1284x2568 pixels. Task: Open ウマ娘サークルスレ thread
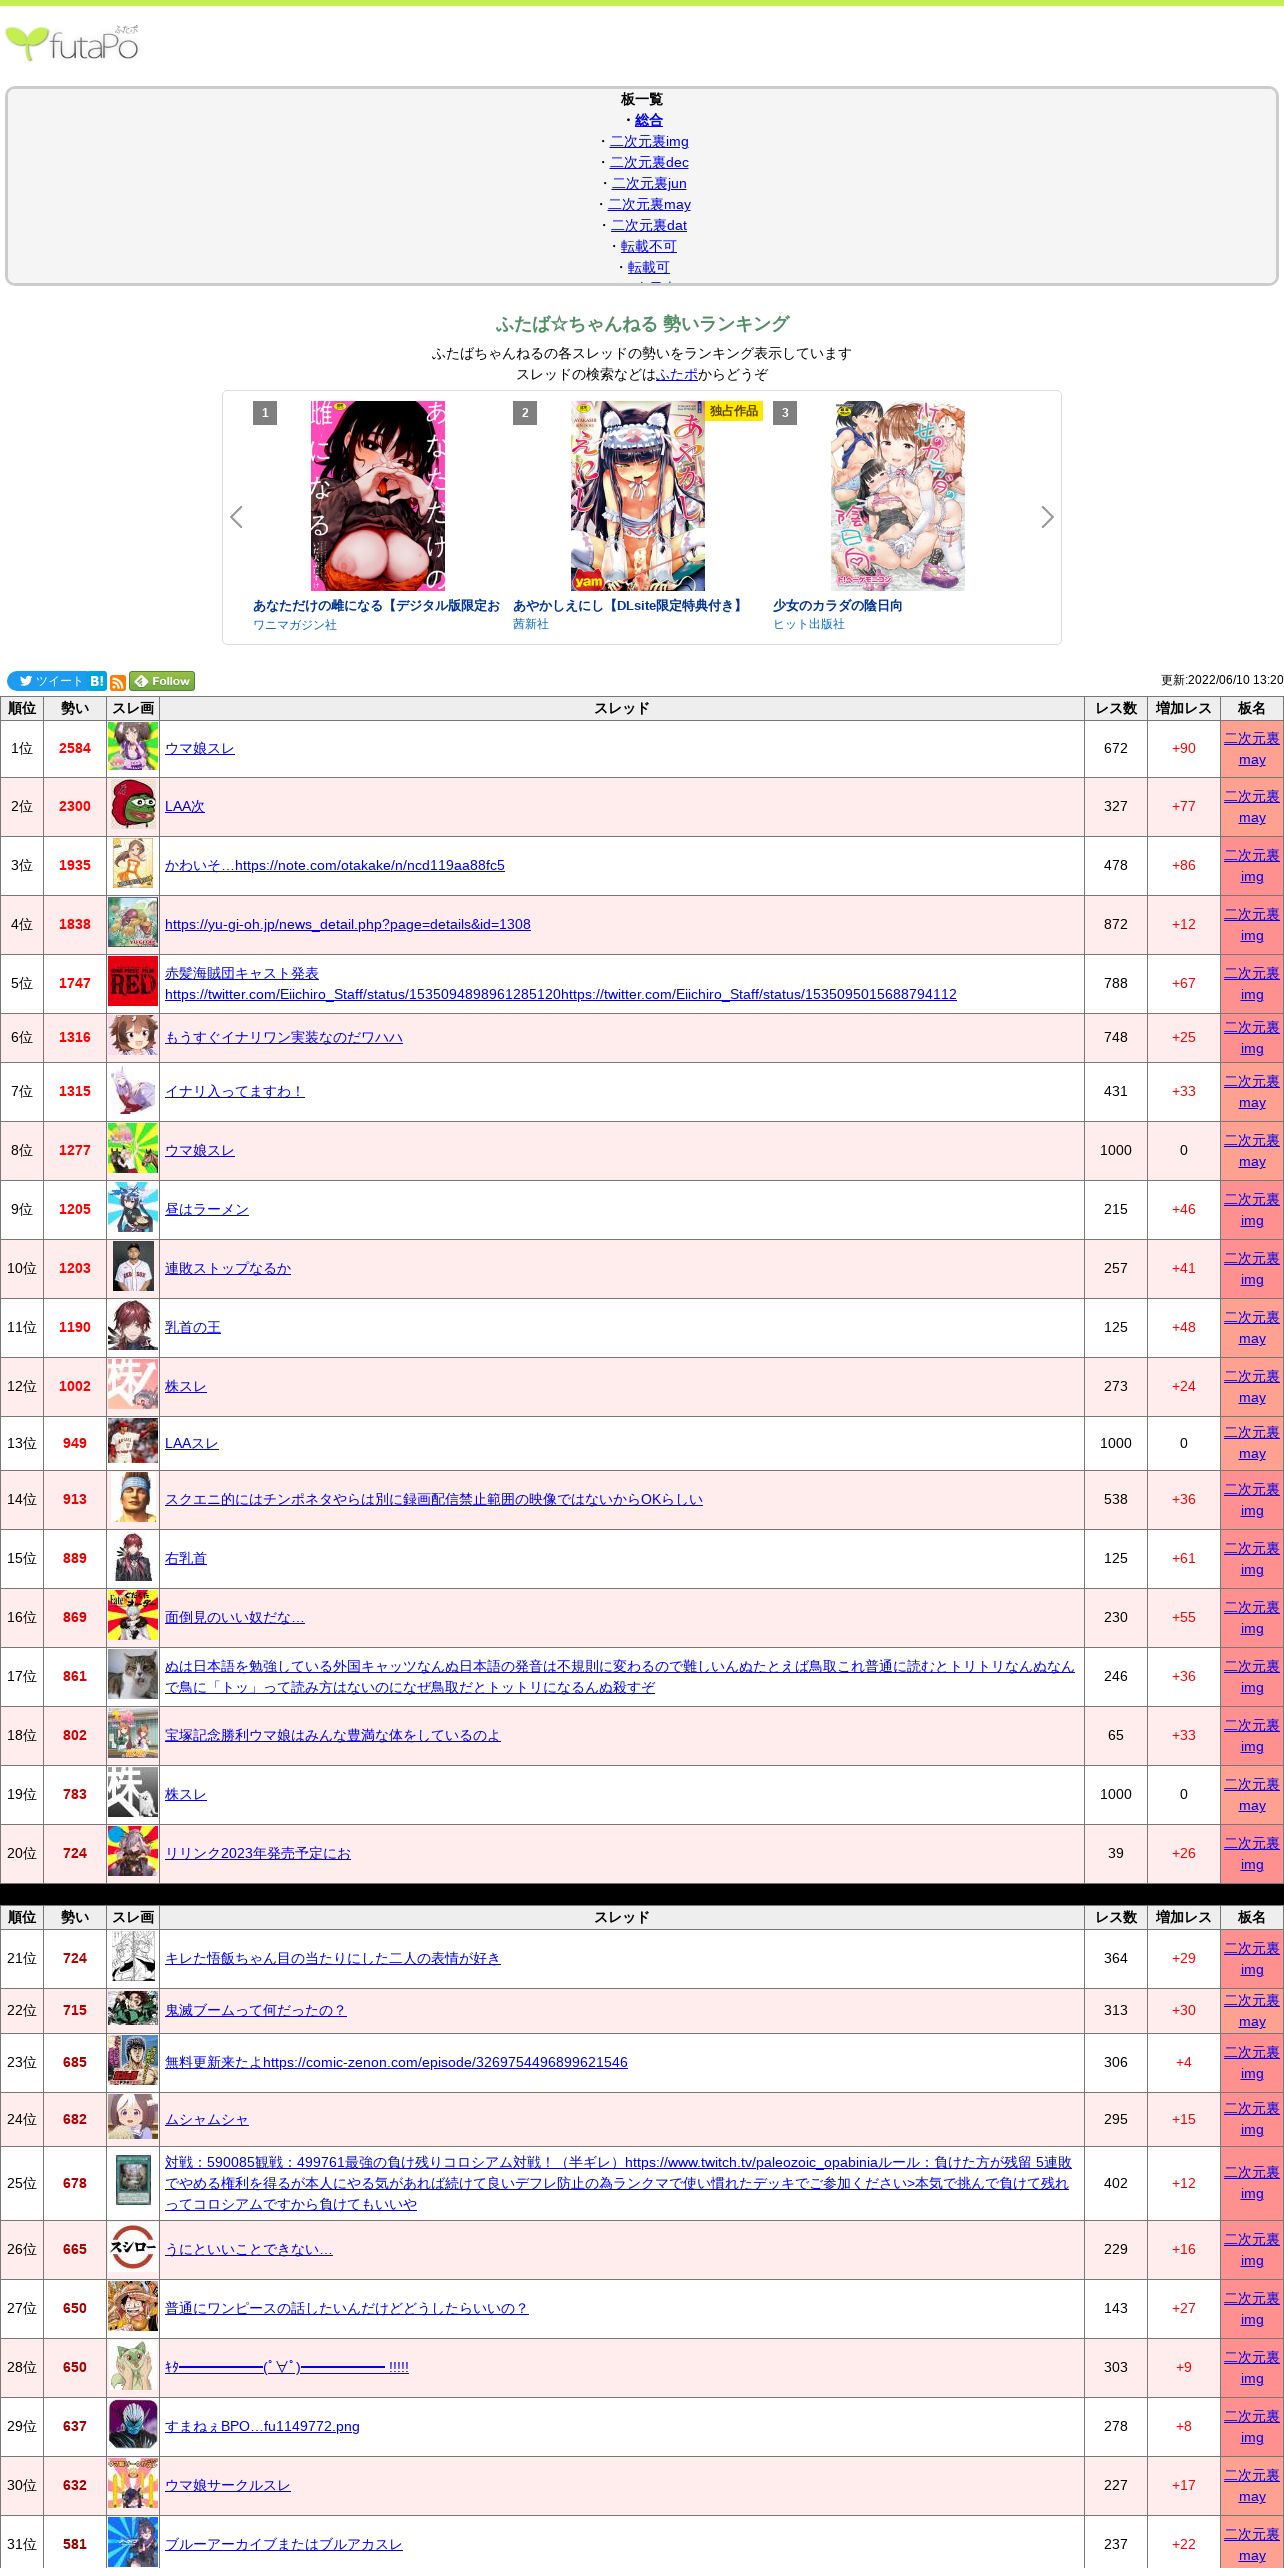click(228, 2485)
